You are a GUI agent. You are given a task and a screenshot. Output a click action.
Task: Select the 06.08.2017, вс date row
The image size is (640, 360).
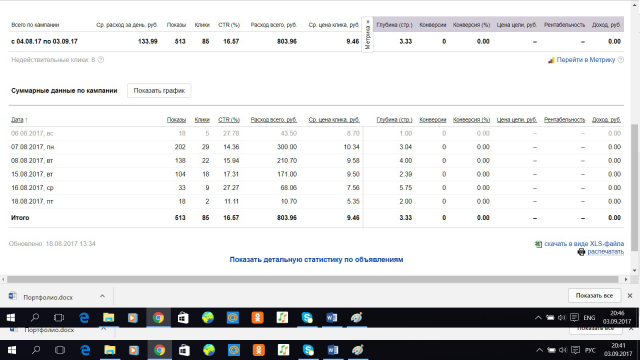pos(316,133)
